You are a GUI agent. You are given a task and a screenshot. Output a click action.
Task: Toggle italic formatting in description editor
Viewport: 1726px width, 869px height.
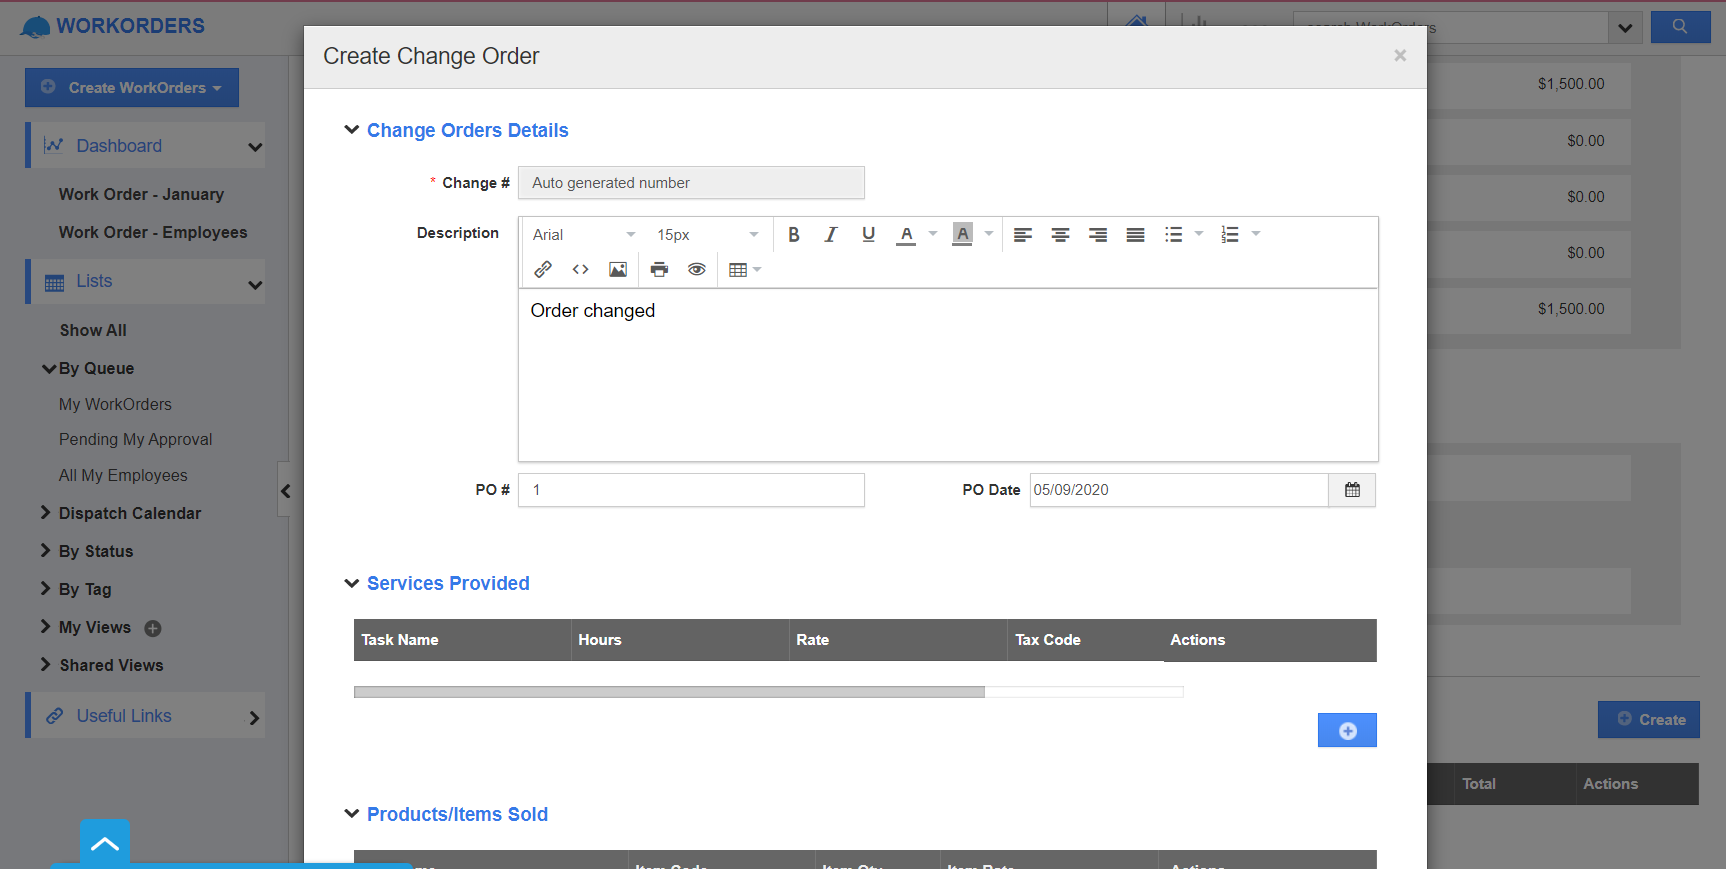[830, 234]
